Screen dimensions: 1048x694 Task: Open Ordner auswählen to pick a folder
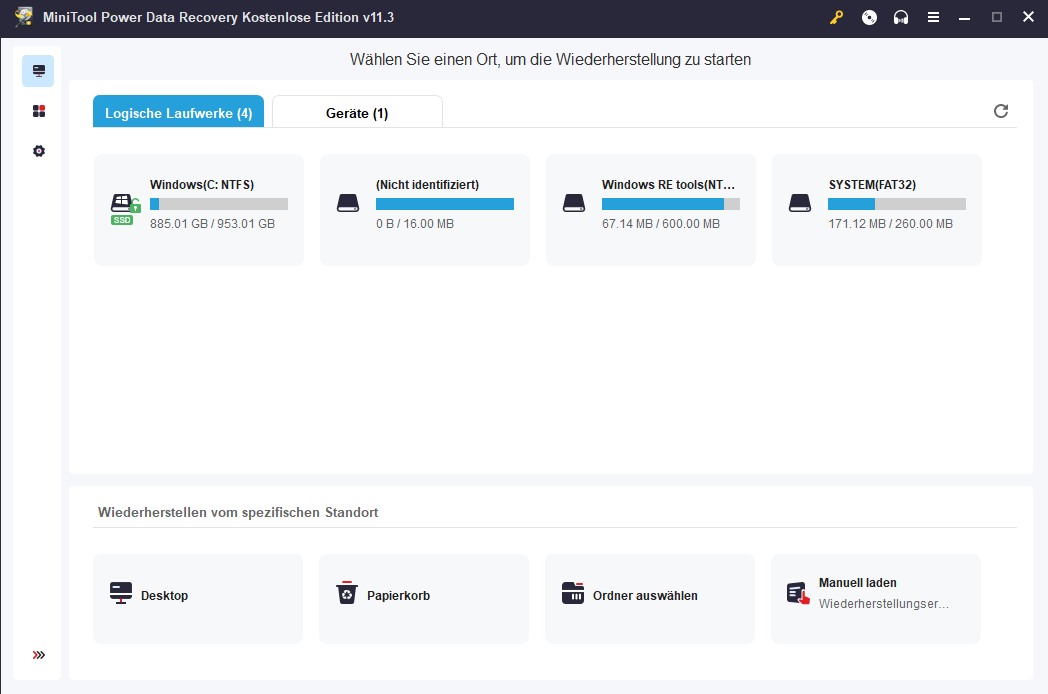650,599
